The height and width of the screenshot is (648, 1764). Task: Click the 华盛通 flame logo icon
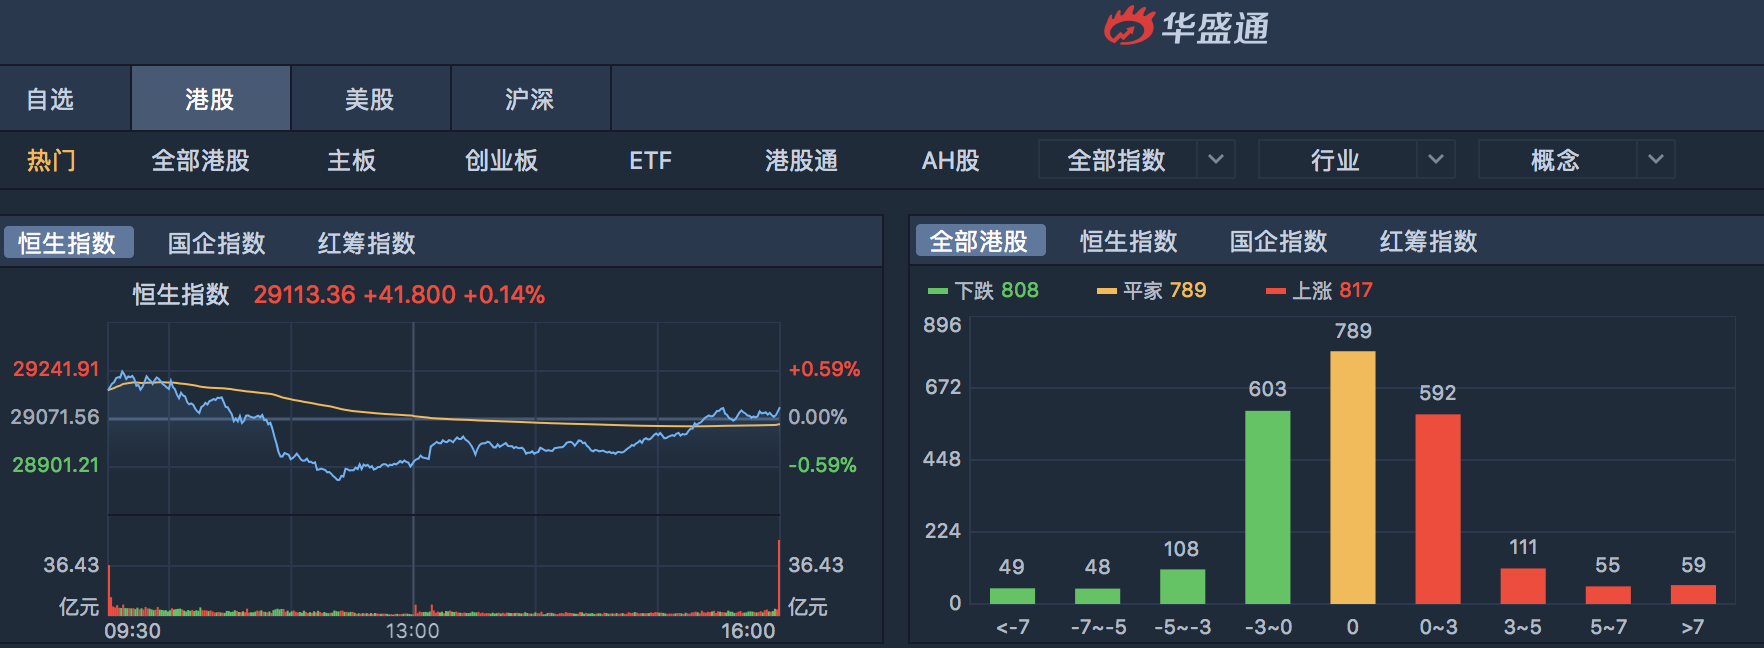point(1129,27)
